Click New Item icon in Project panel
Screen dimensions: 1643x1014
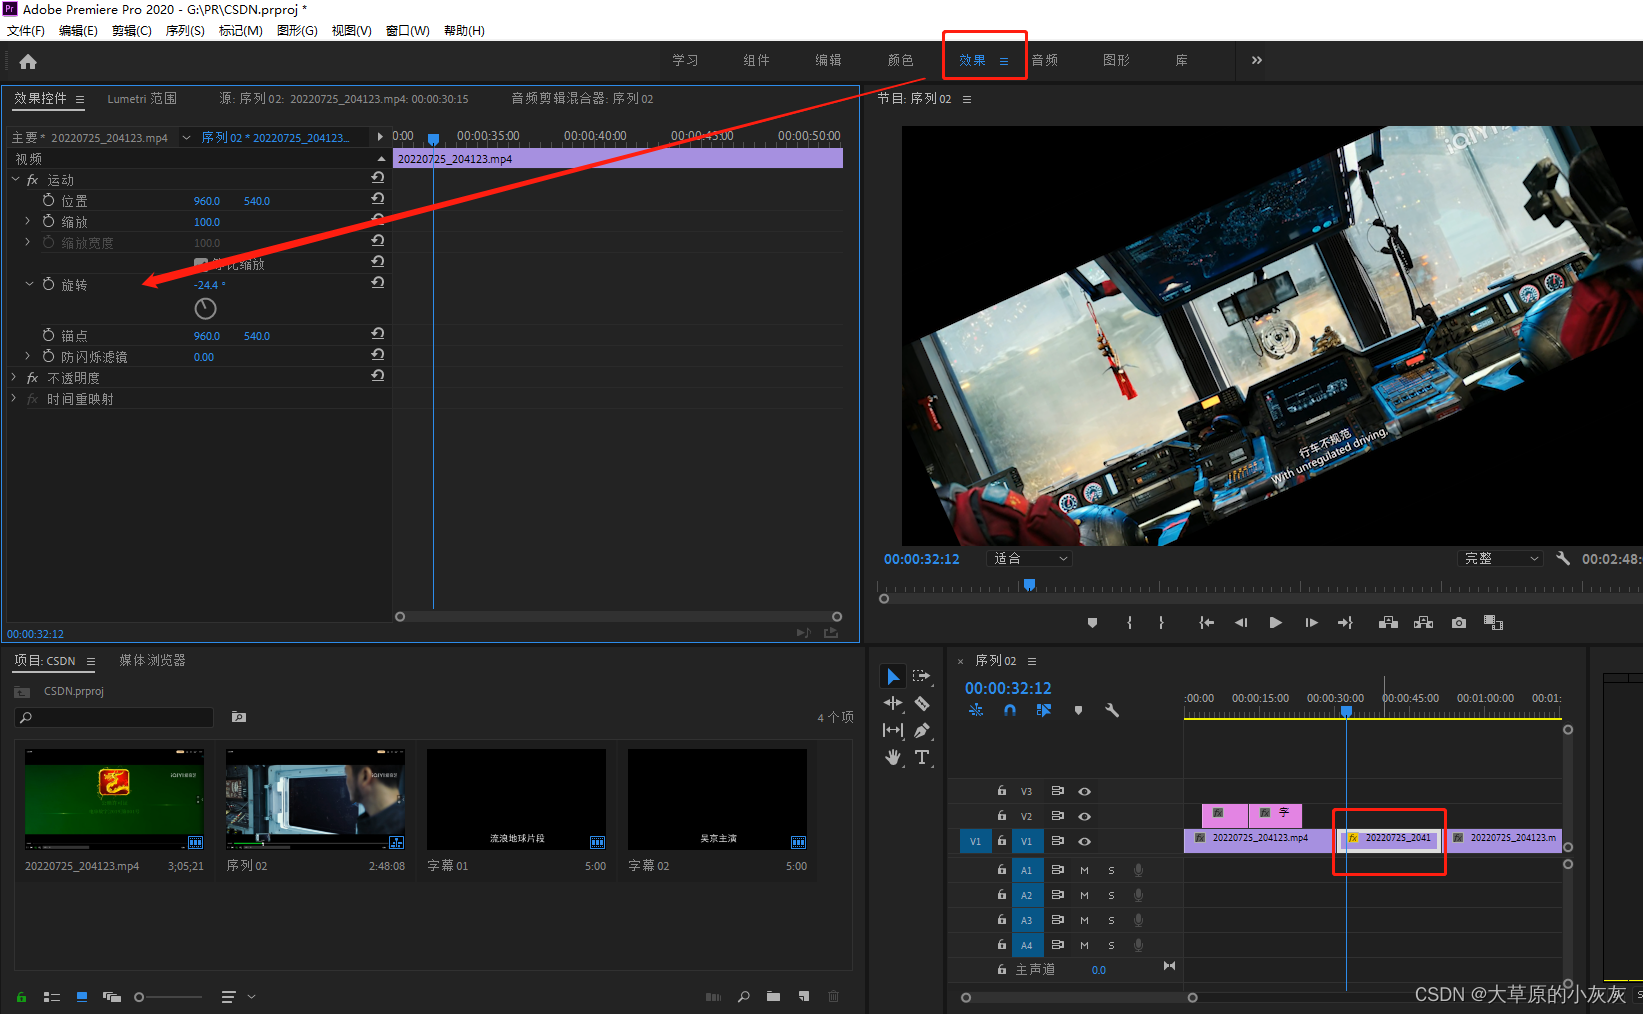point(804,996)
